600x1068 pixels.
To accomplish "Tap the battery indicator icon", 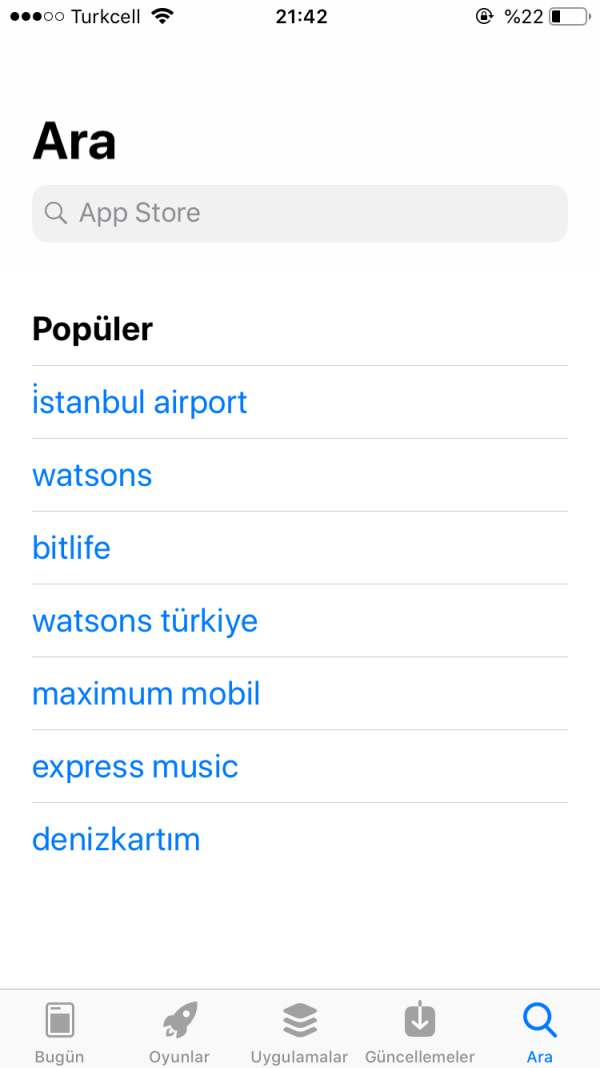I will tap(569, 16).
